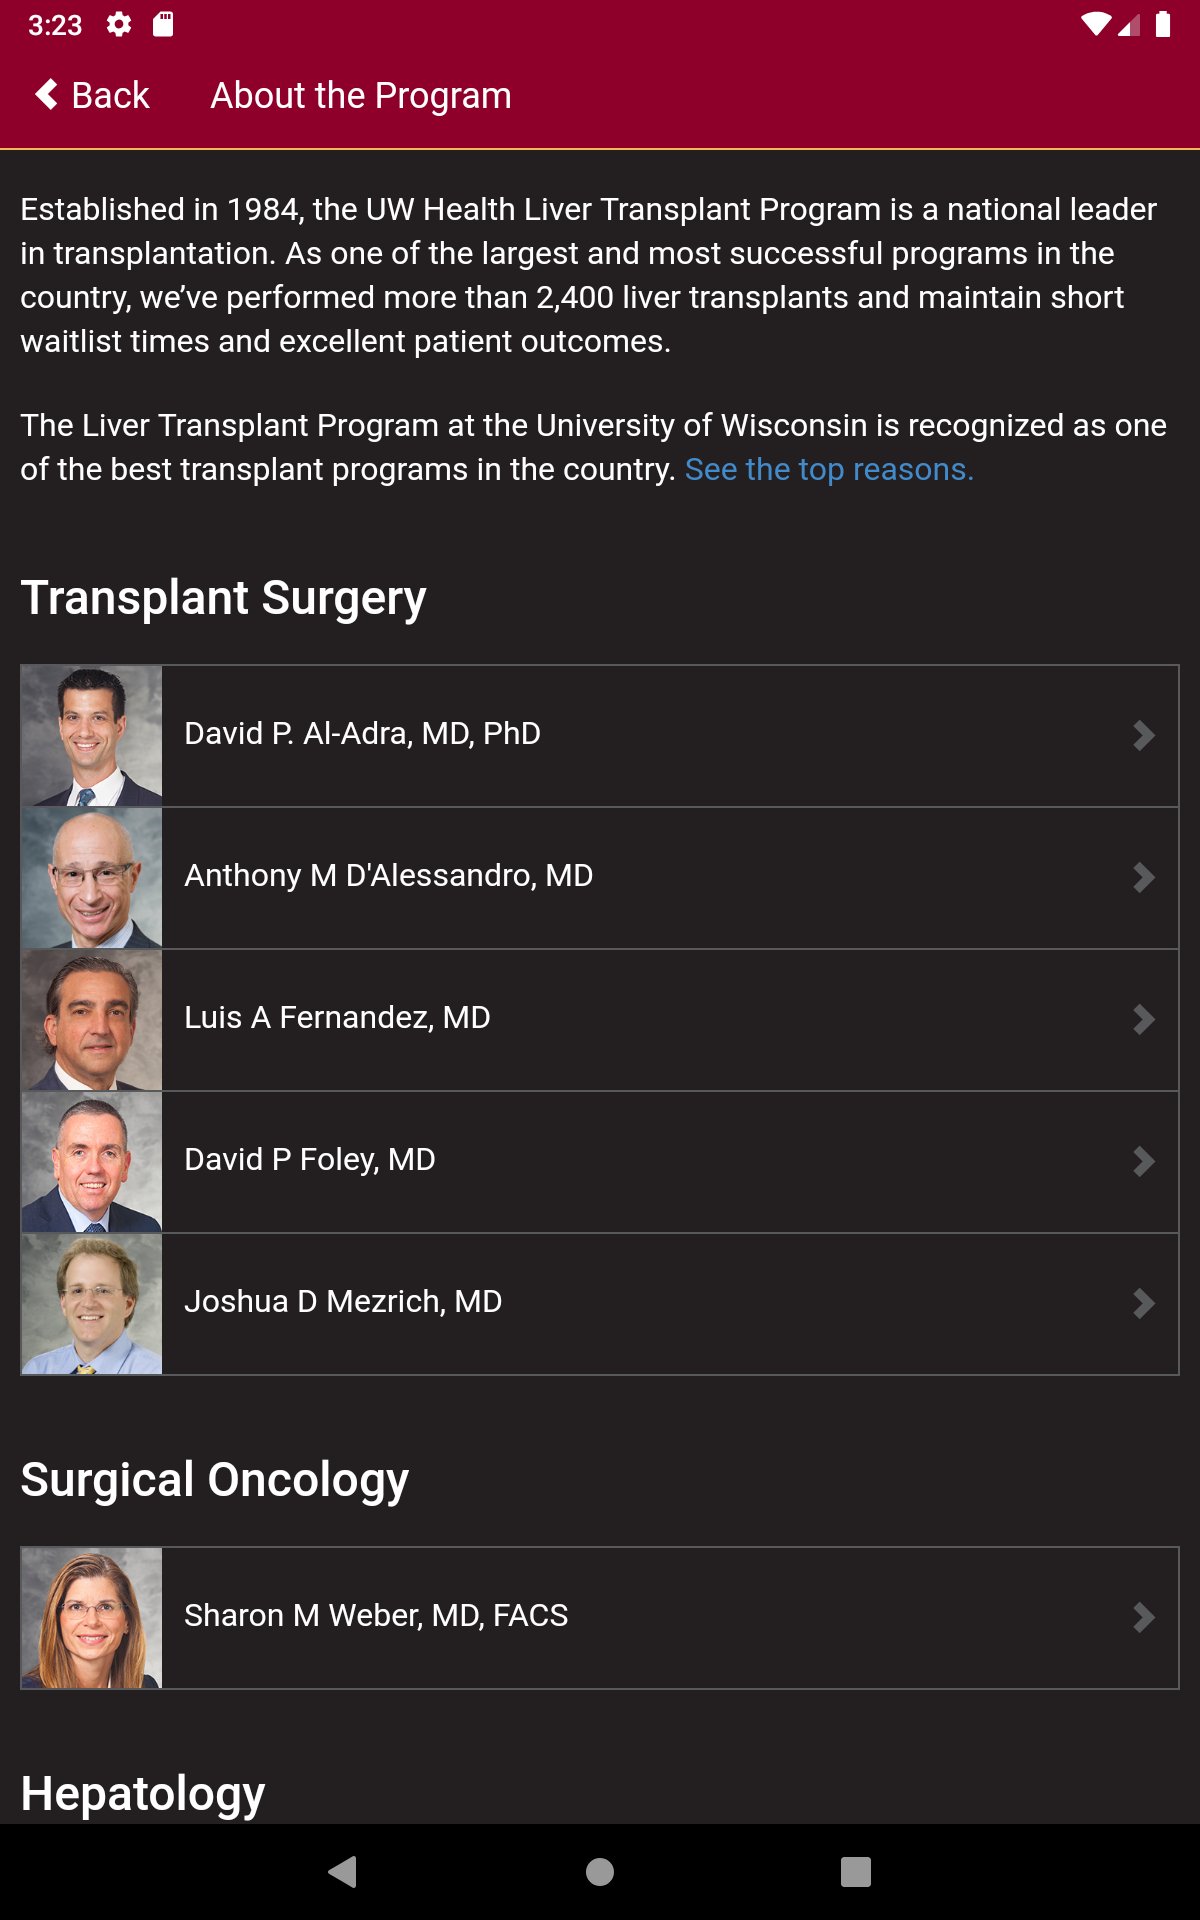Select David P Foley, MD entry

(x=310, y=1160)
